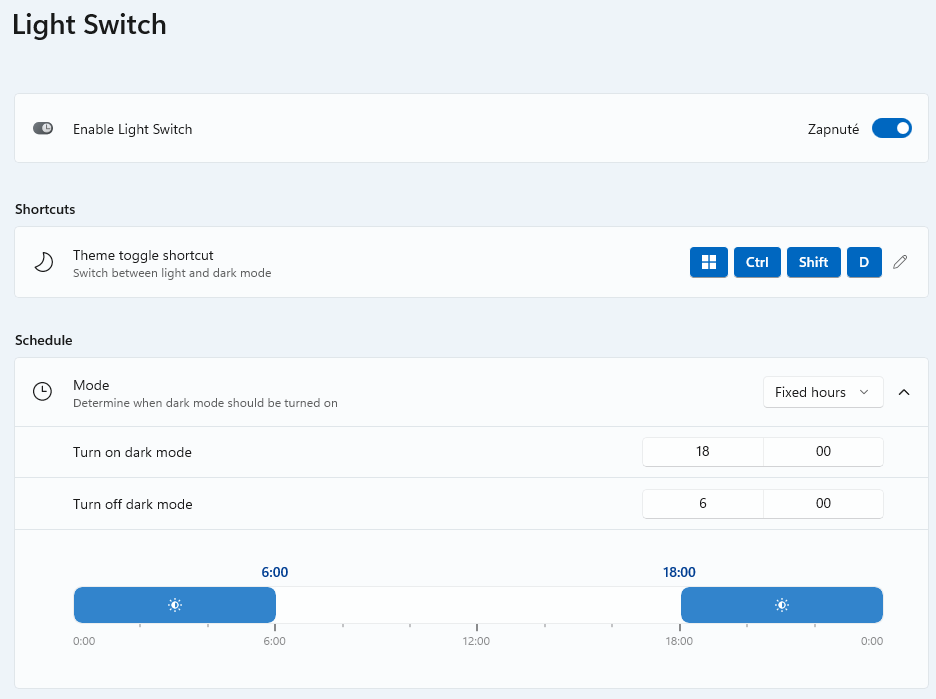Image resolution: width=936 pixels, height=699 pixels.
Task: Select the Turn on dark mode hour field
Action: point(702,452)
